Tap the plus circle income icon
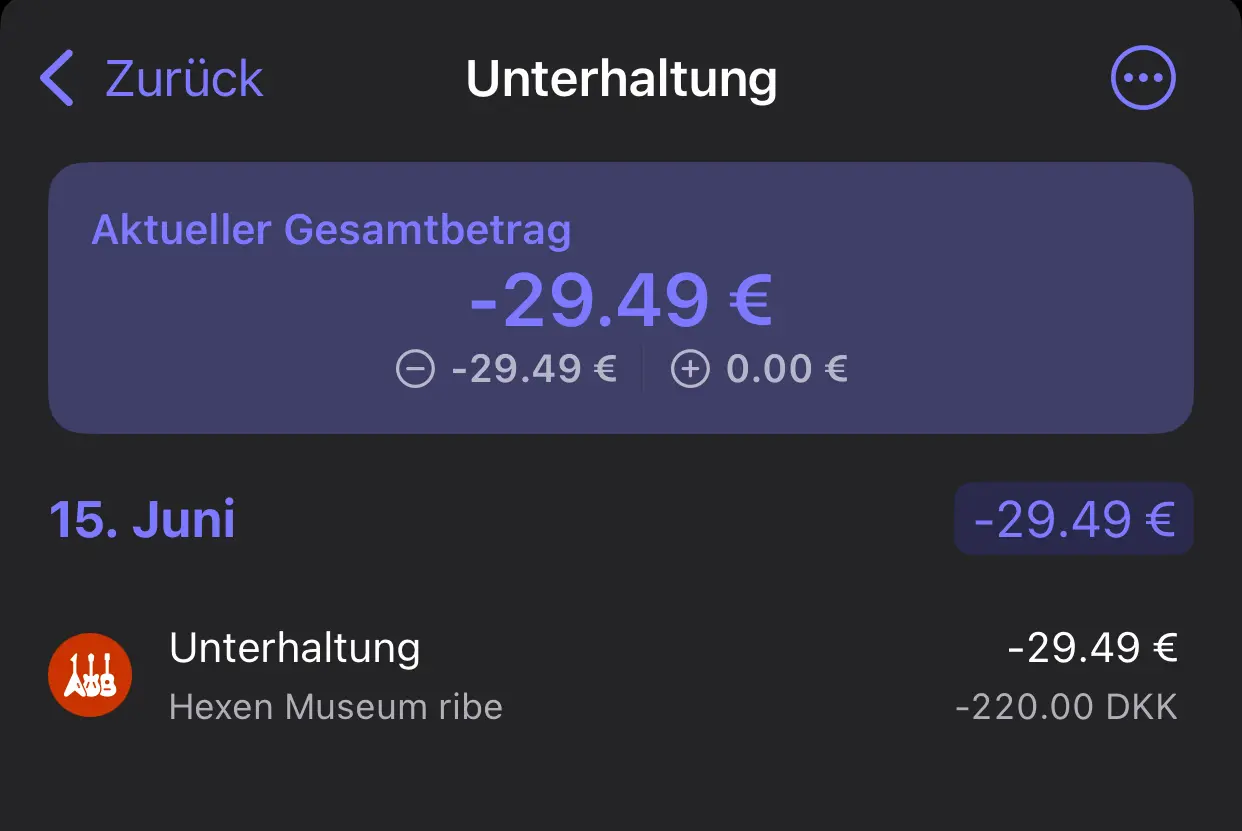The image size is (1242, 831). click(690, 370)
